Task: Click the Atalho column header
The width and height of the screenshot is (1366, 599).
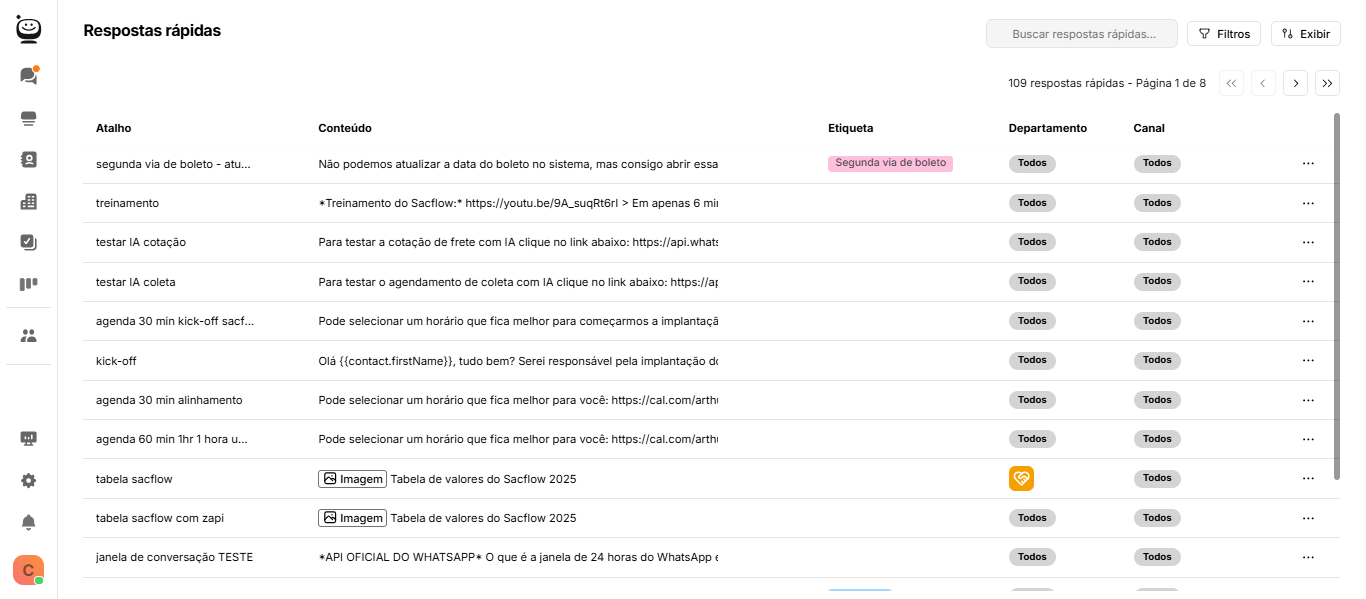Action: pos(113,128)
